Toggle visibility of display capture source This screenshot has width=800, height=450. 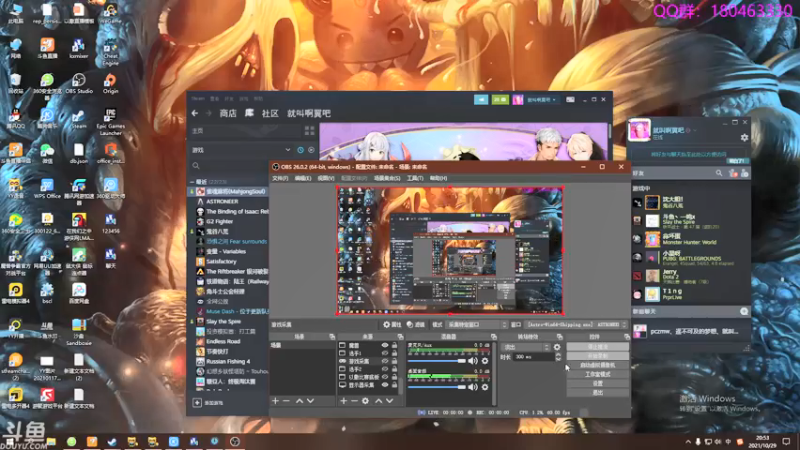(385, 385)
